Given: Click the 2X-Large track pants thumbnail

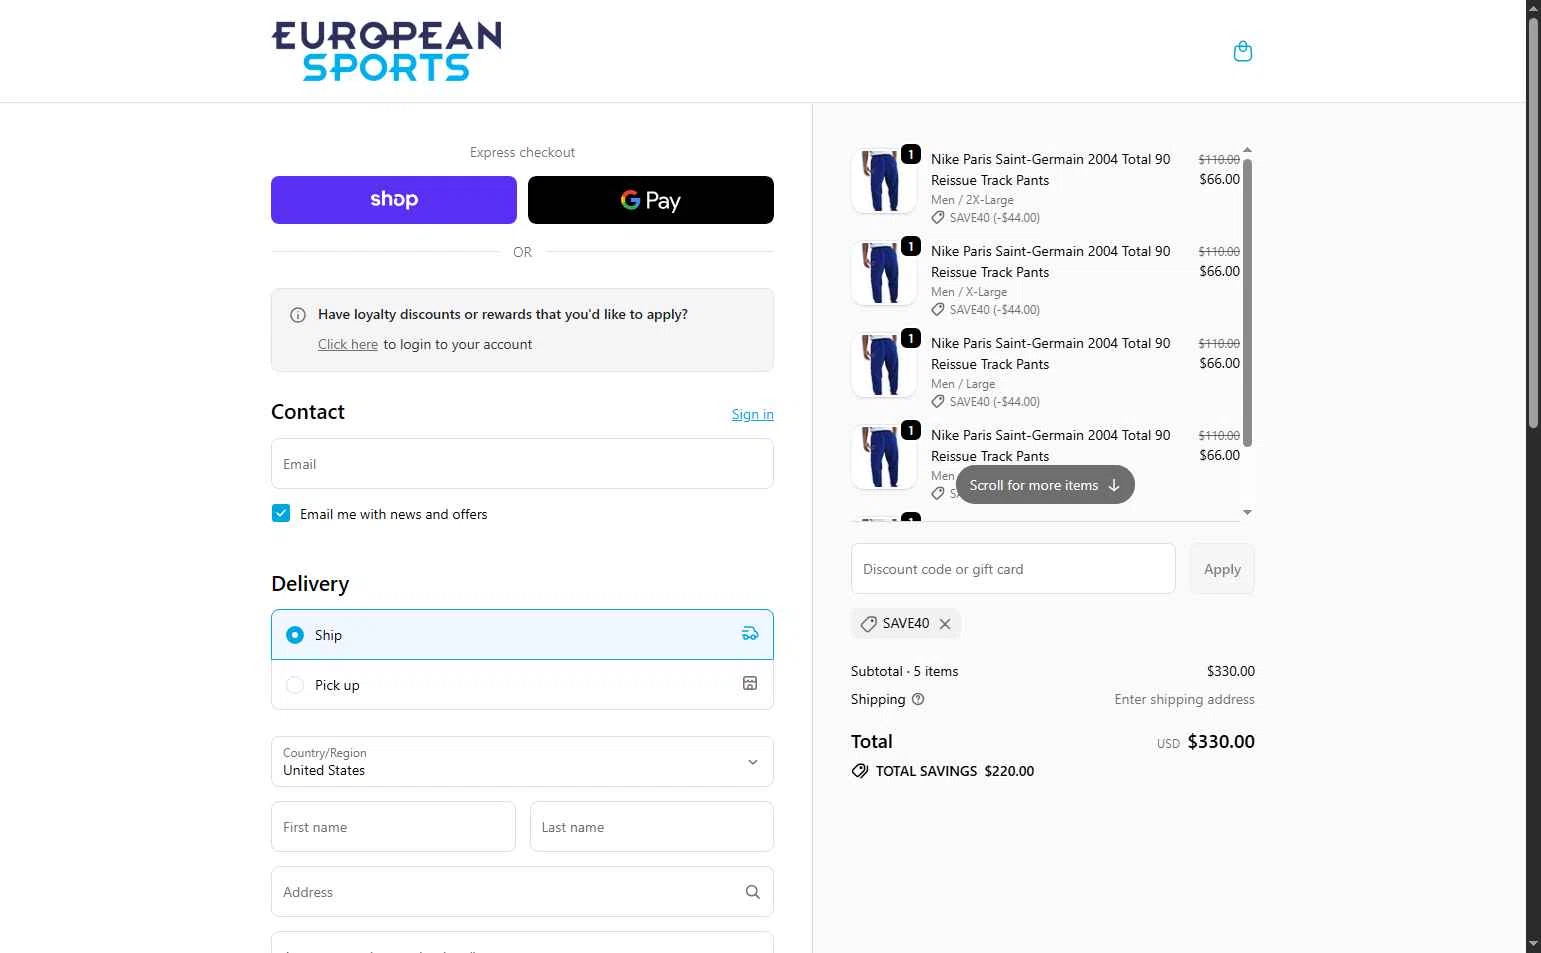Looking at the screenshot, I should tap(884, 181).
